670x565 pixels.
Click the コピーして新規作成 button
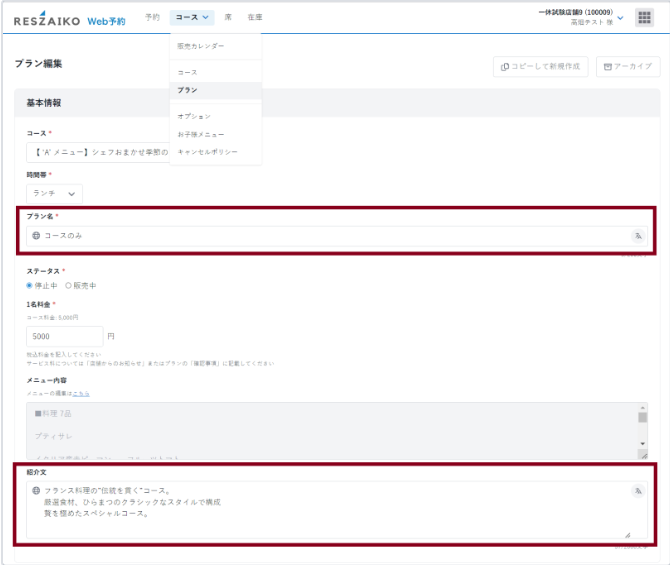point(540,66)
